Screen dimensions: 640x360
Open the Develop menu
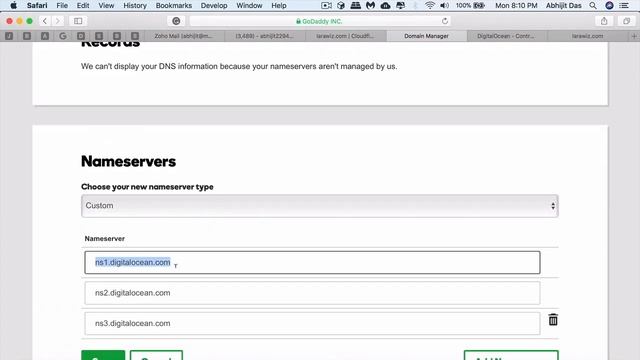pos(214,6)
